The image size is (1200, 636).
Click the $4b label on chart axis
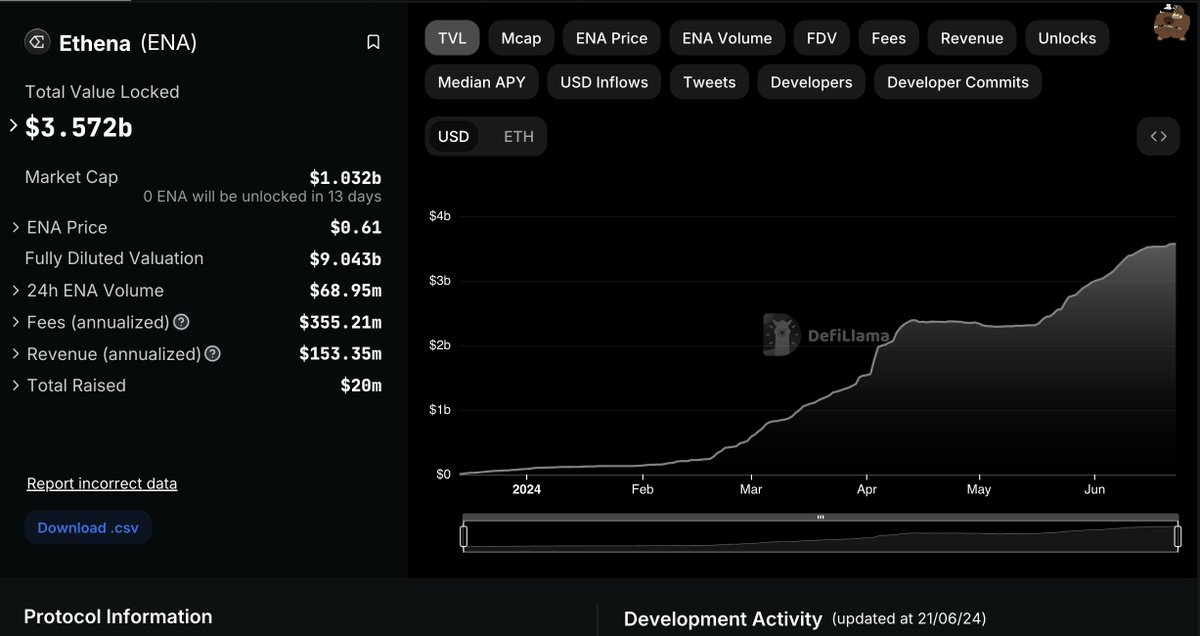tap(441, 217)
